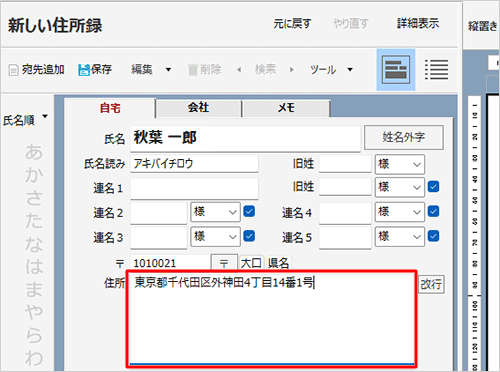Screen dimensions: 500x372
Task: Click the second 旧姓 input field
Action: [x=345, y=187]
